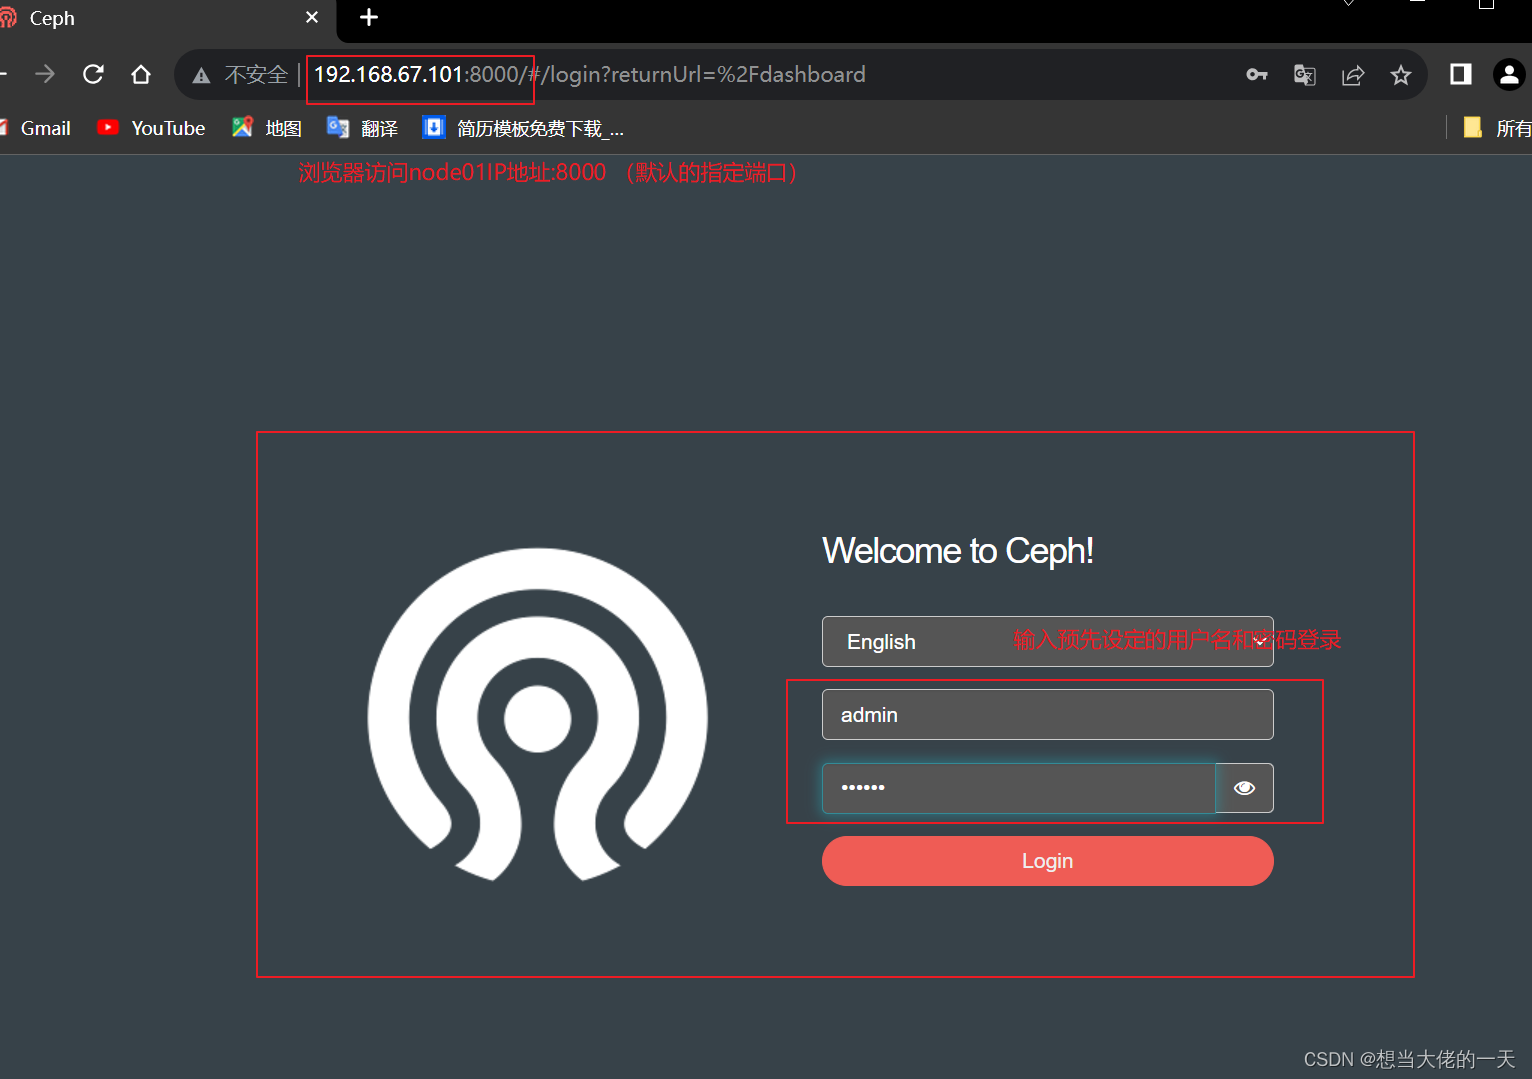Open the browser side panel
Image resolution: width=1532 pixels, height=1079 pixels.
tap(1461, 74)
